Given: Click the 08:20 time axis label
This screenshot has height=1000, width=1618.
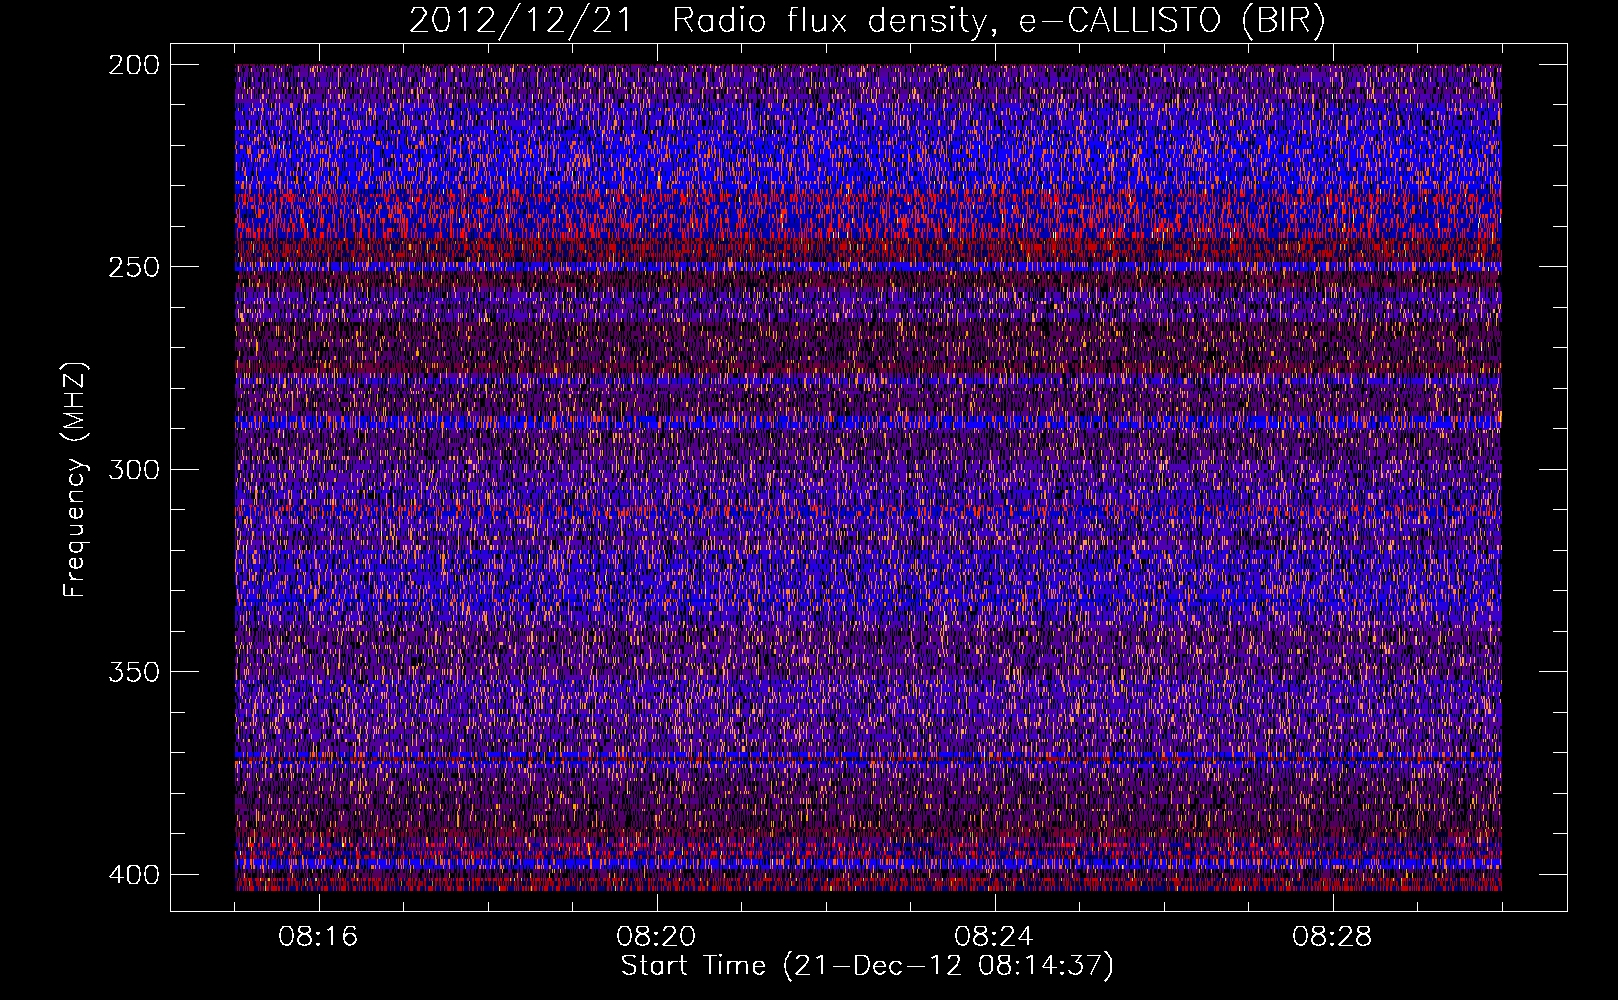Looking at the screenshot, I should pyautogui.click(x=656, y=937).
